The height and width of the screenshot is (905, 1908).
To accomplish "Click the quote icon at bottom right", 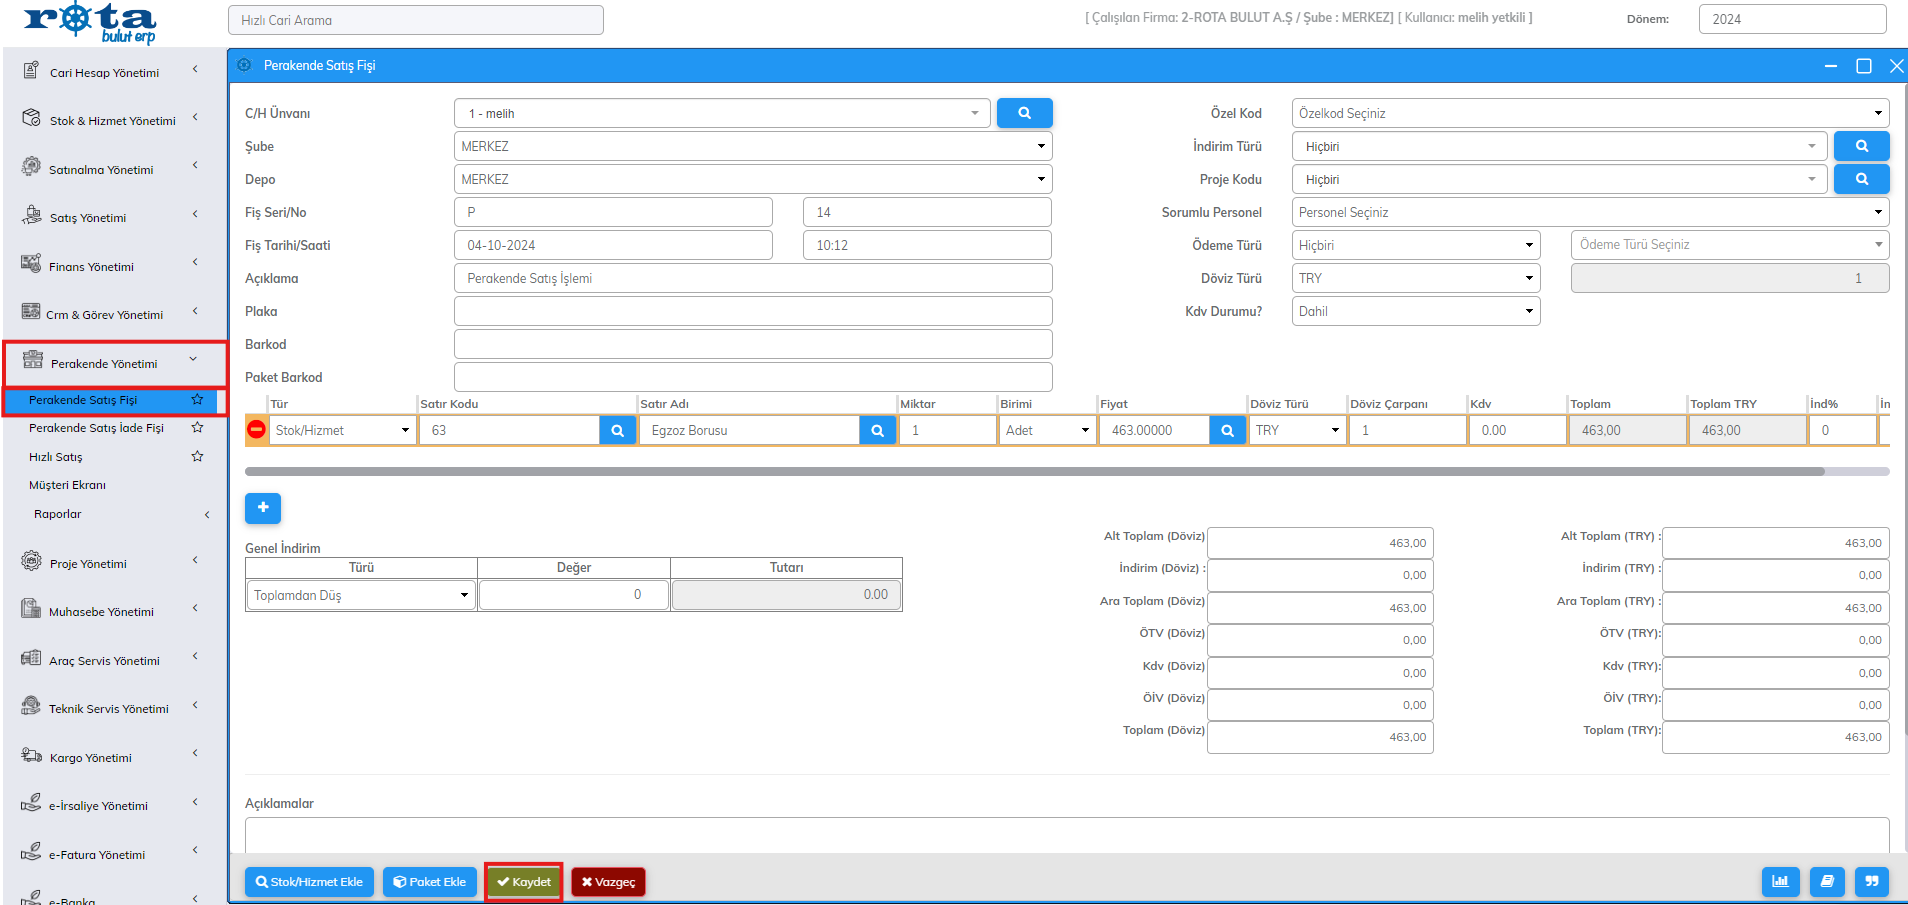I will pos(1871,882).
